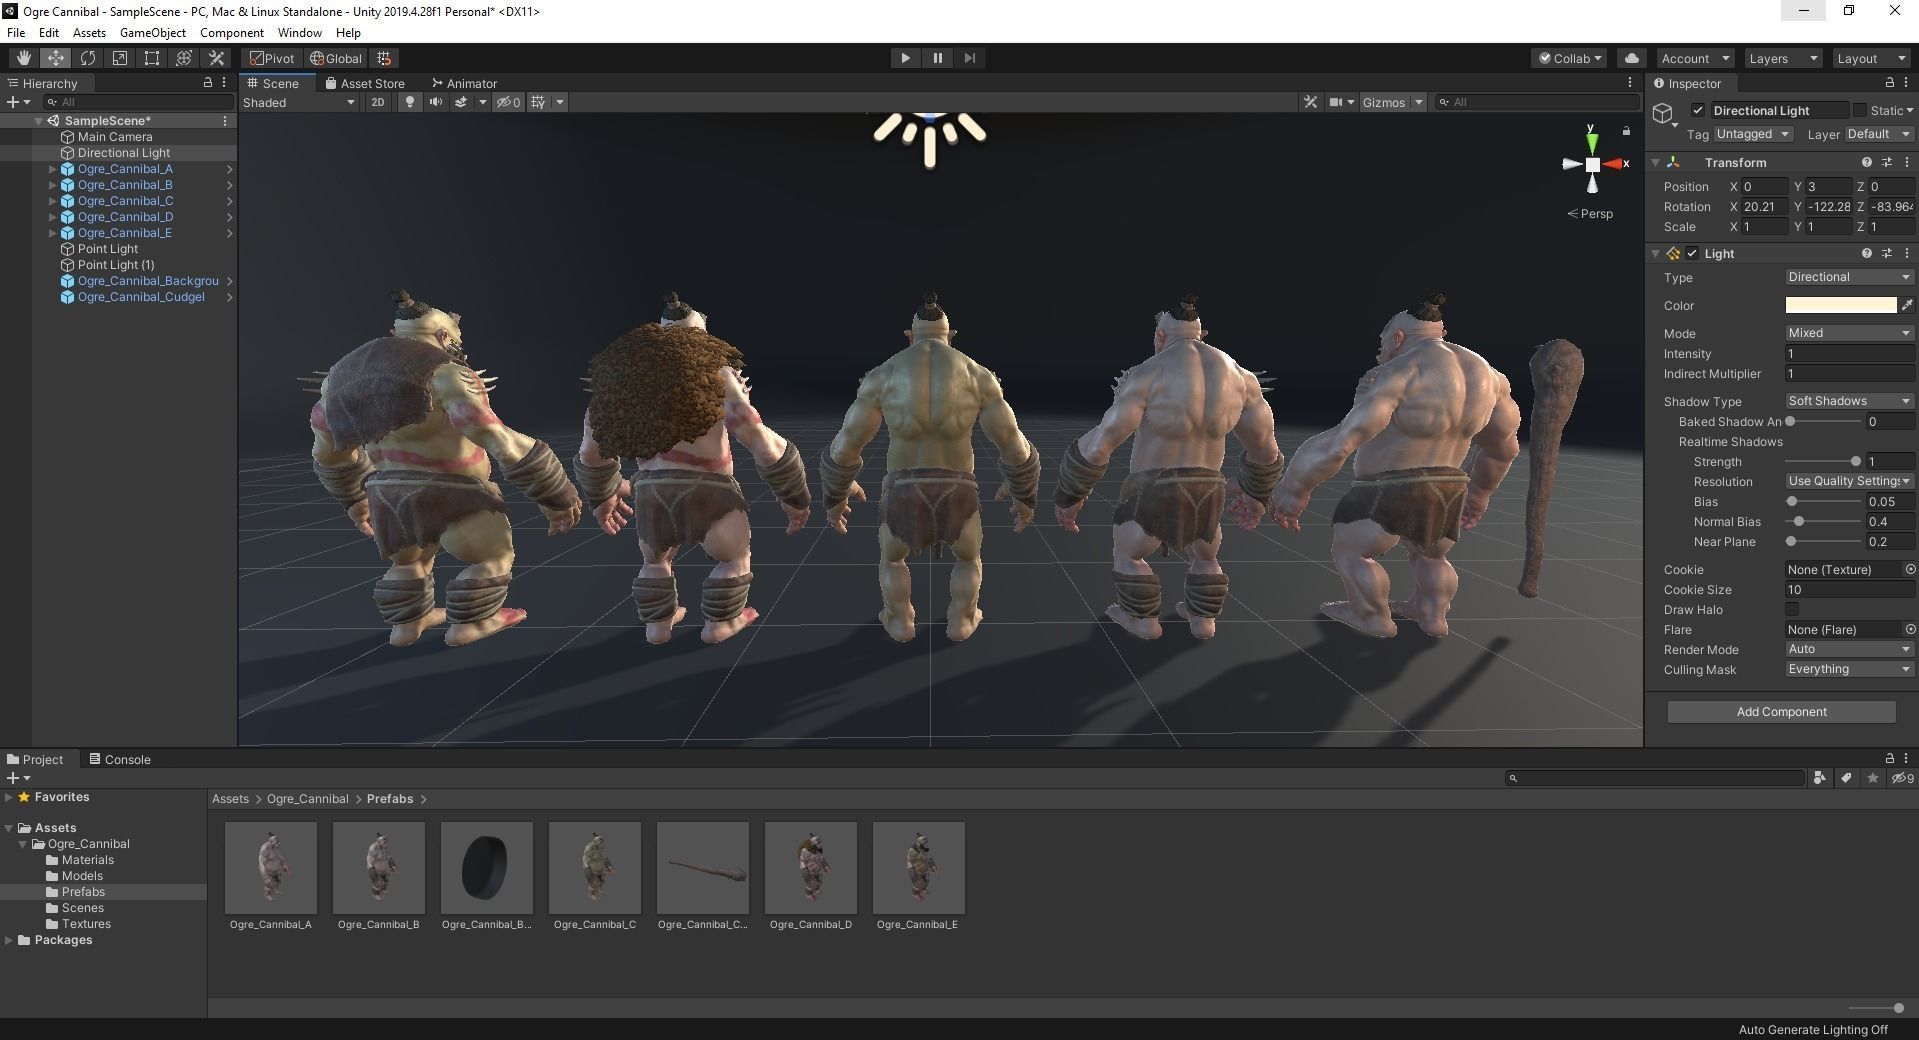Open scene component tools icon
Image resolution: width=1919 pixels, height=1040 pixels.
click(1310, 102)
